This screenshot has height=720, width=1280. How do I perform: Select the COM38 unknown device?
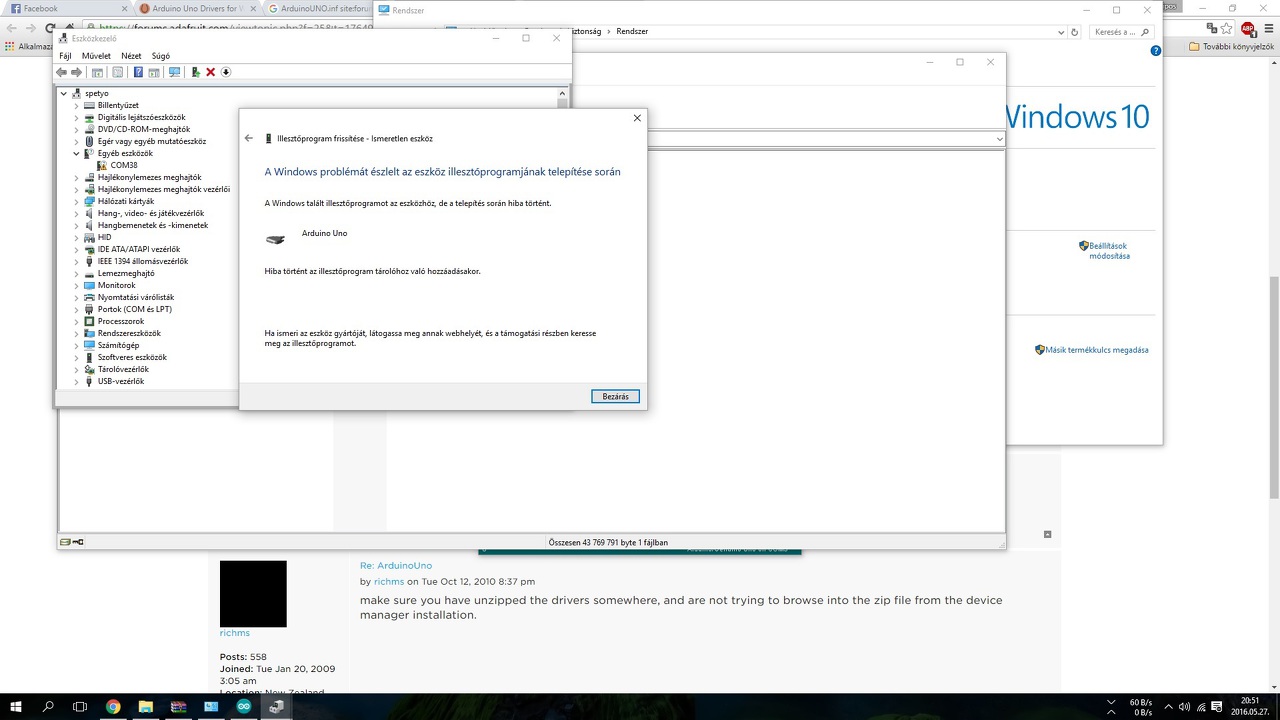124,165
